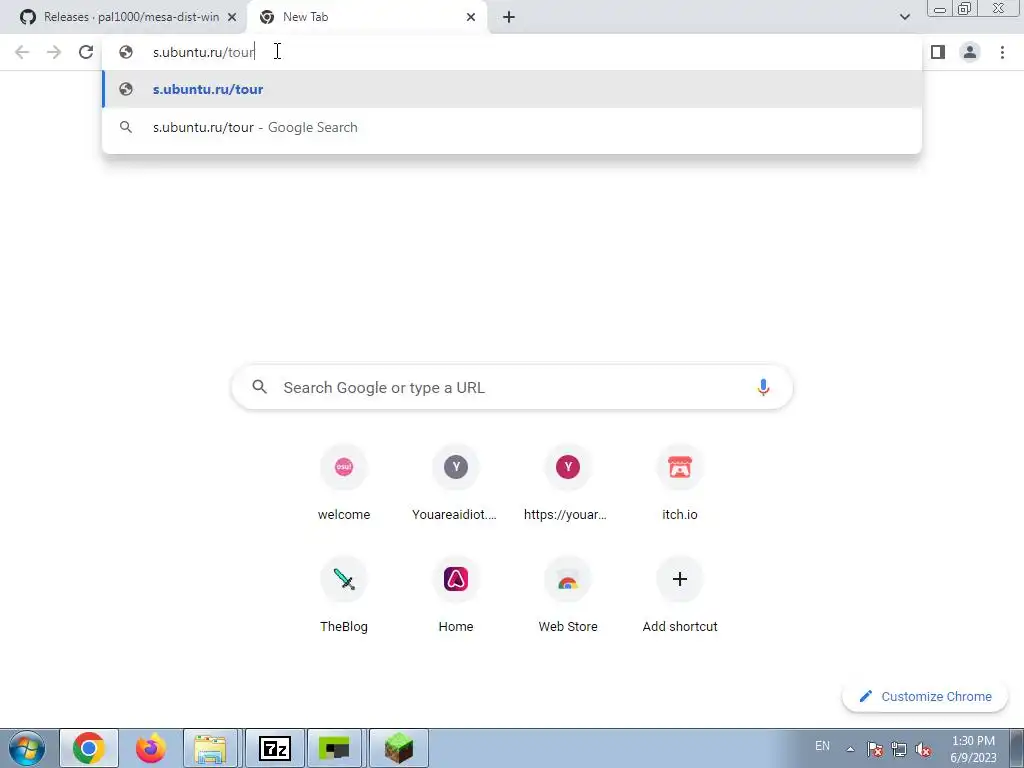This screenshot has width=1024, height=768.
Task: Choose the s.ubuntu.ru/tour URL suggestion
Action: coord(512,89)
